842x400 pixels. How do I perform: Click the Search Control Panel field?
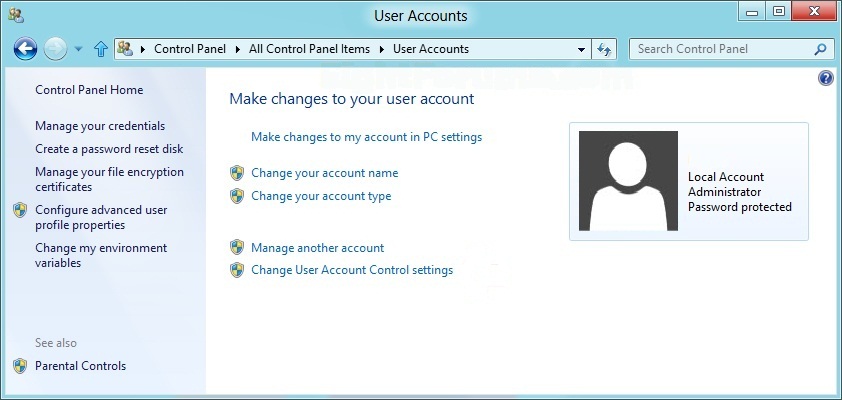point(723,49)
